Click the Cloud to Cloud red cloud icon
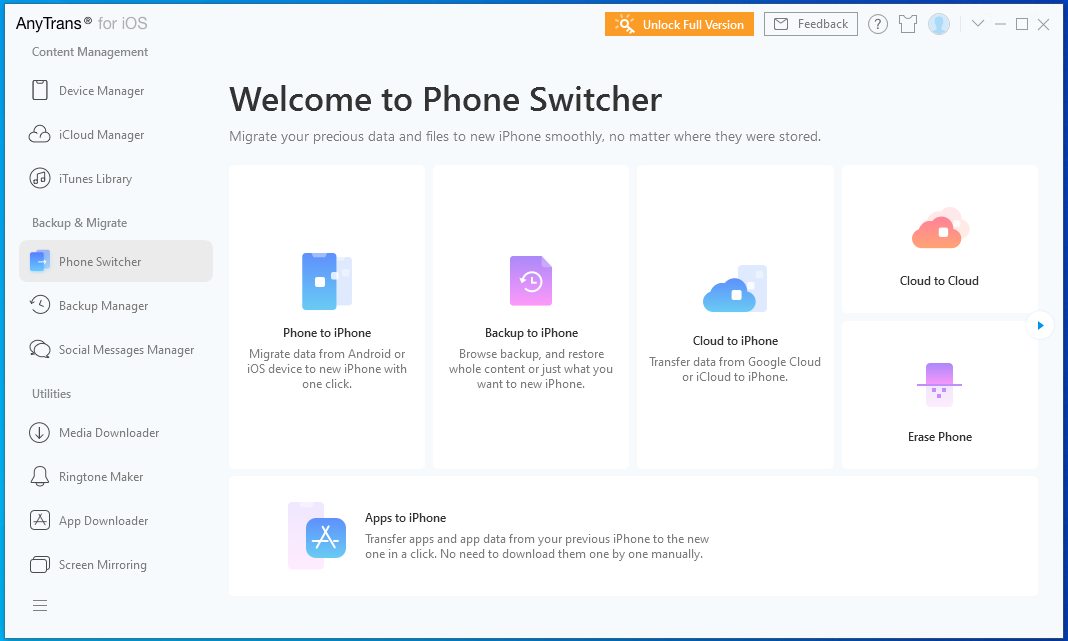Image resolution: width=1068 pixels, height=641 pixels. point(940,228)
